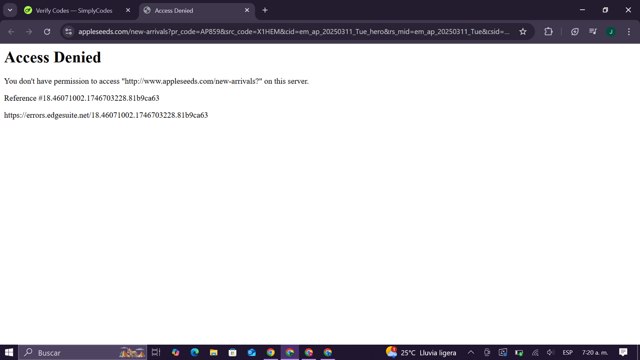Go forward in browser history
Viewport: 640px width, 360px height.
(x=29, y=31)
